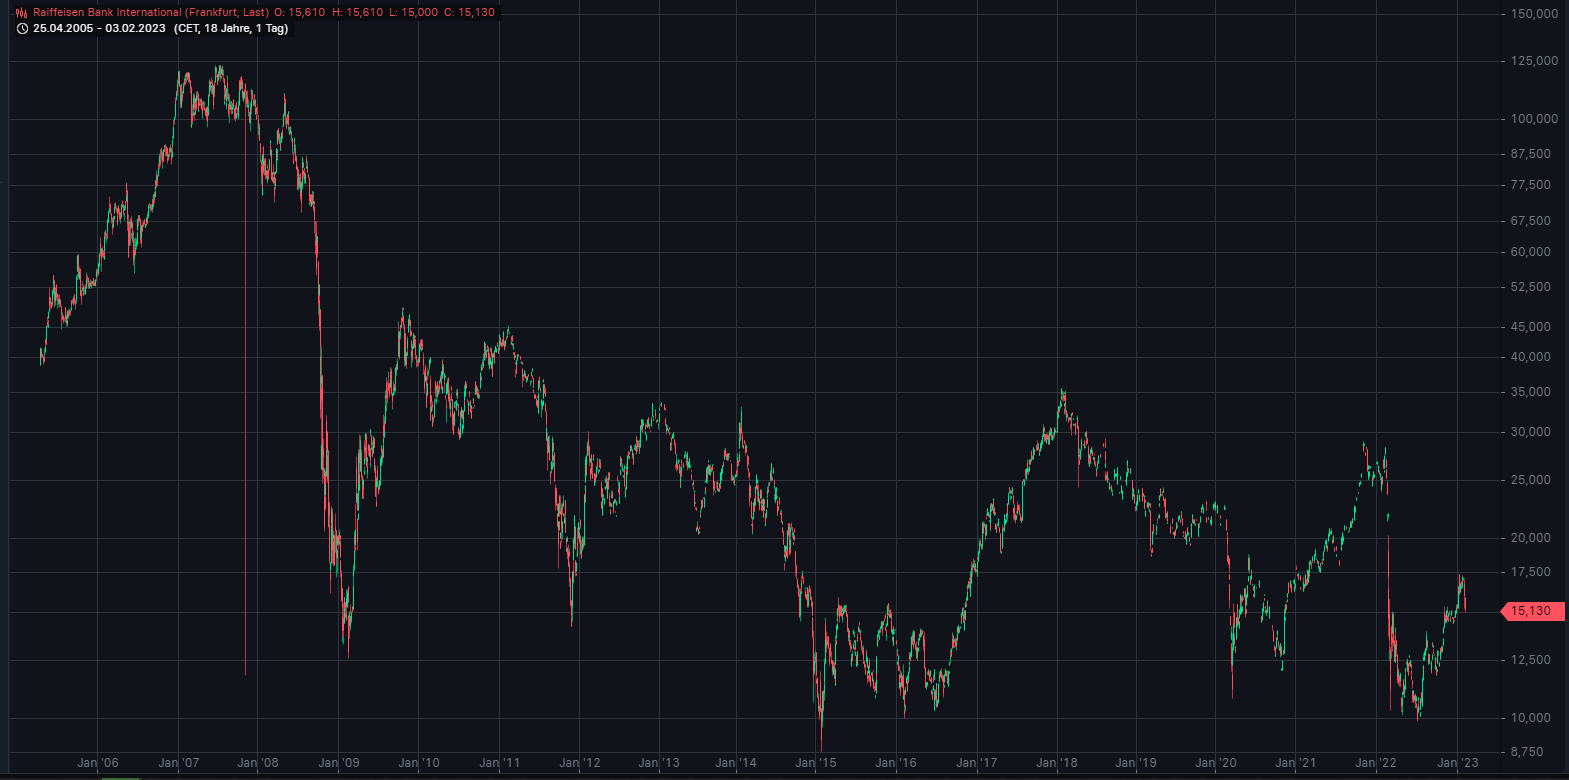The width and height of the screenshot is (1569, 780).
Task: Select Jan '20 on the time axis
Action: pos(1216,763)
